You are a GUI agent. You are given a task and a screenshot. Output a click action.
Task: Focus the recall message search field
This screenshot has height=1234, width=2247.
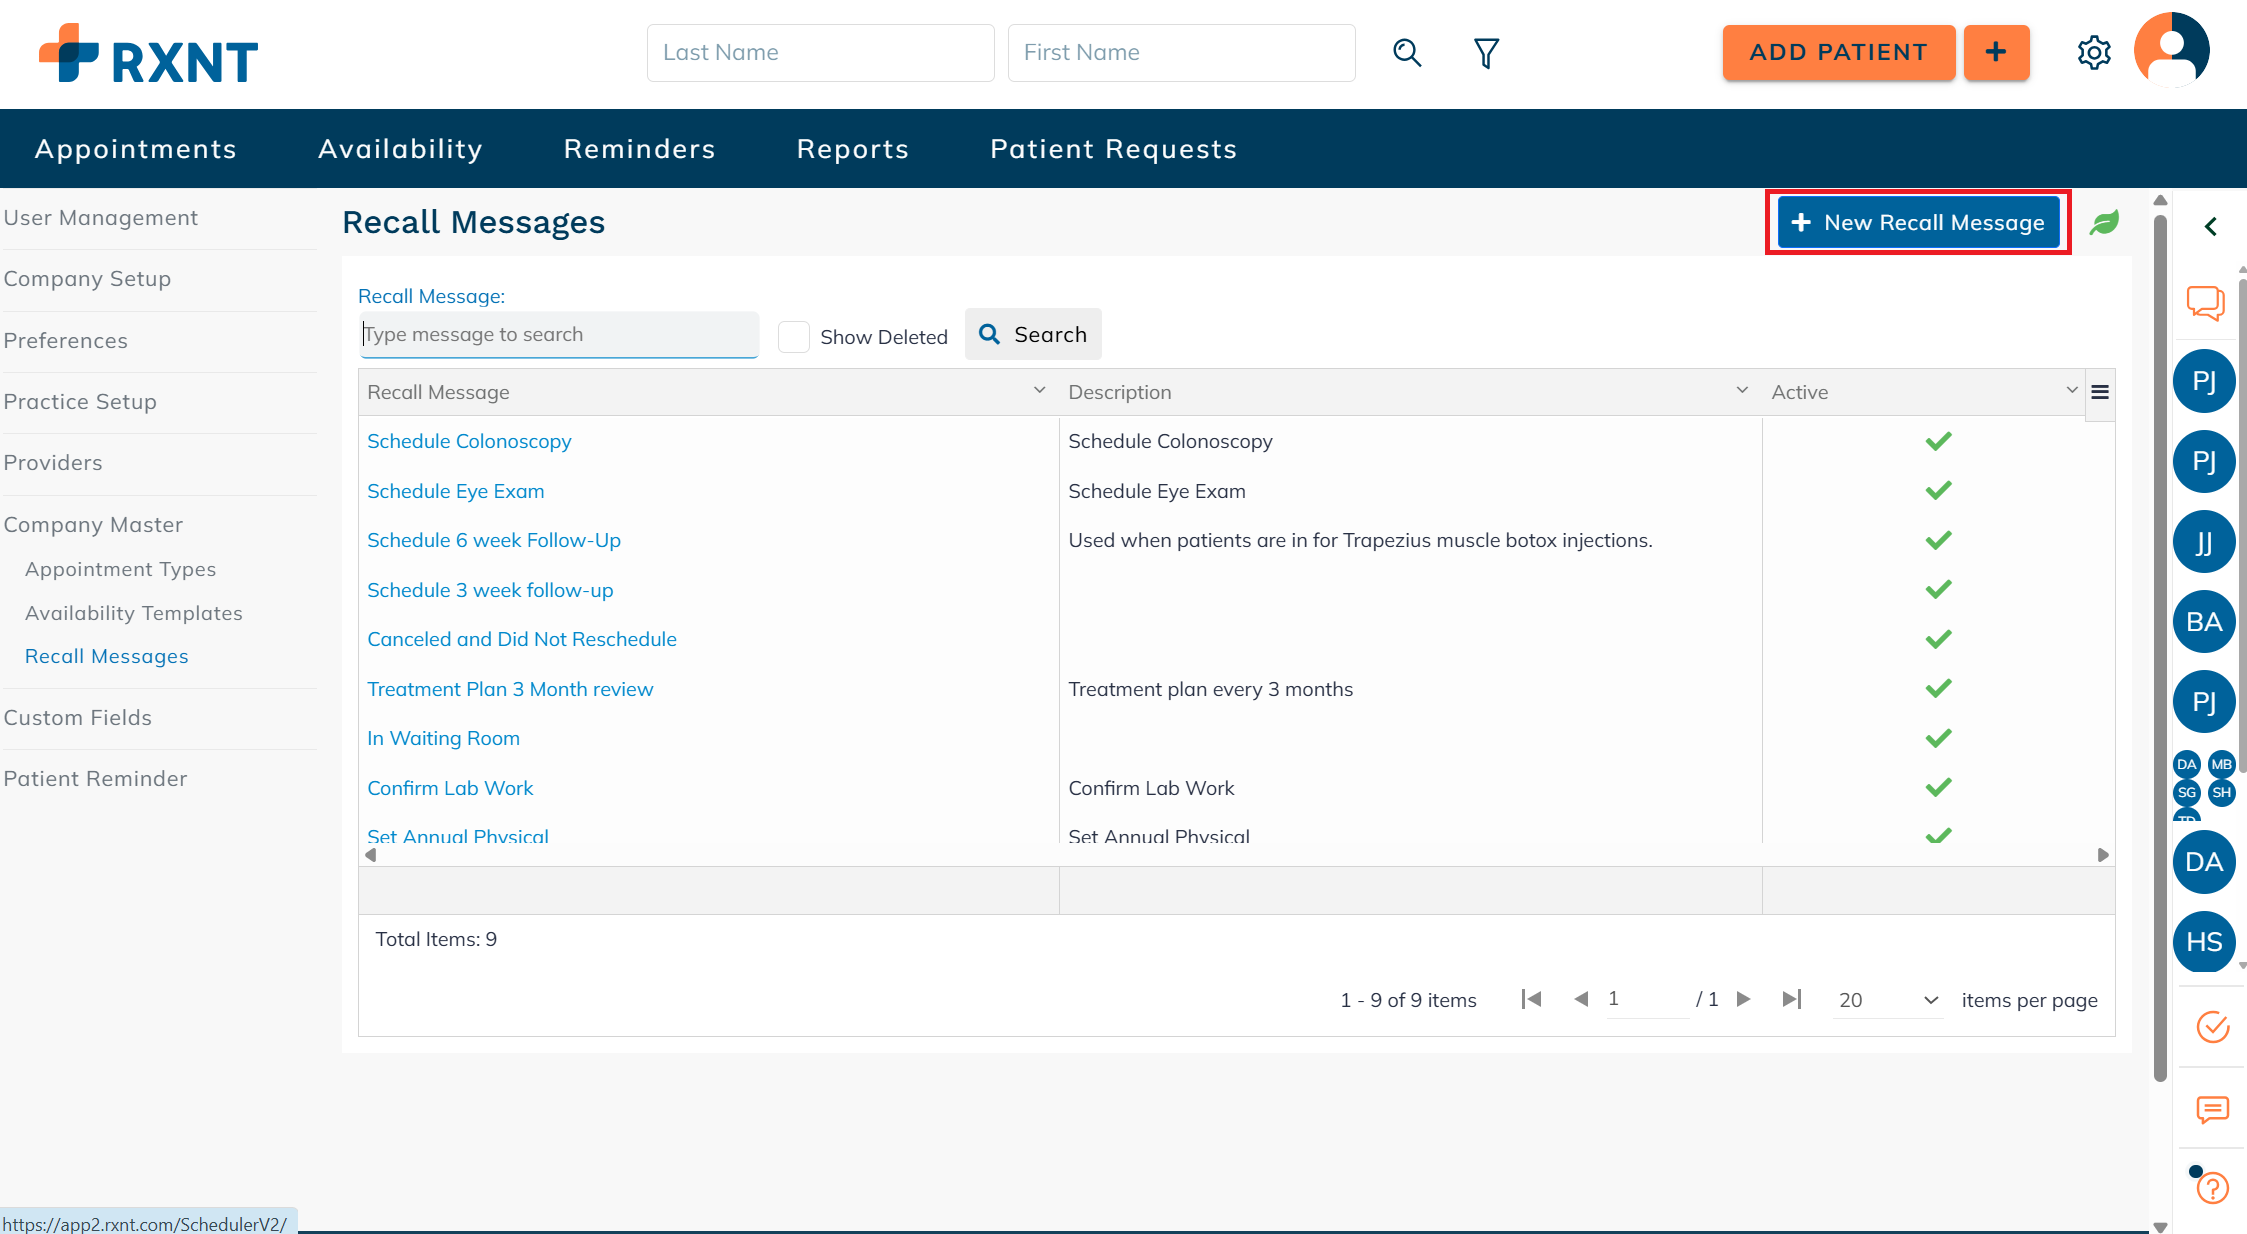558,335
